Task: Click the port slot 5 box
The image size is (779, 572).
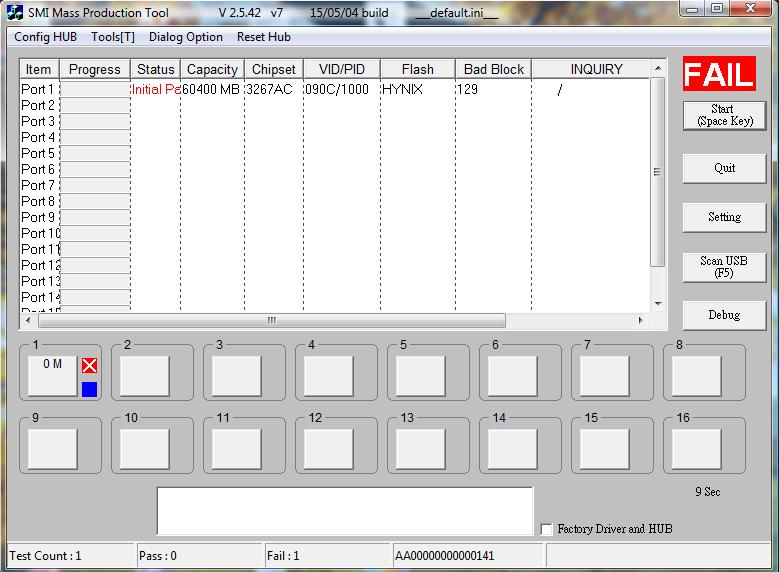Action: 420,376
